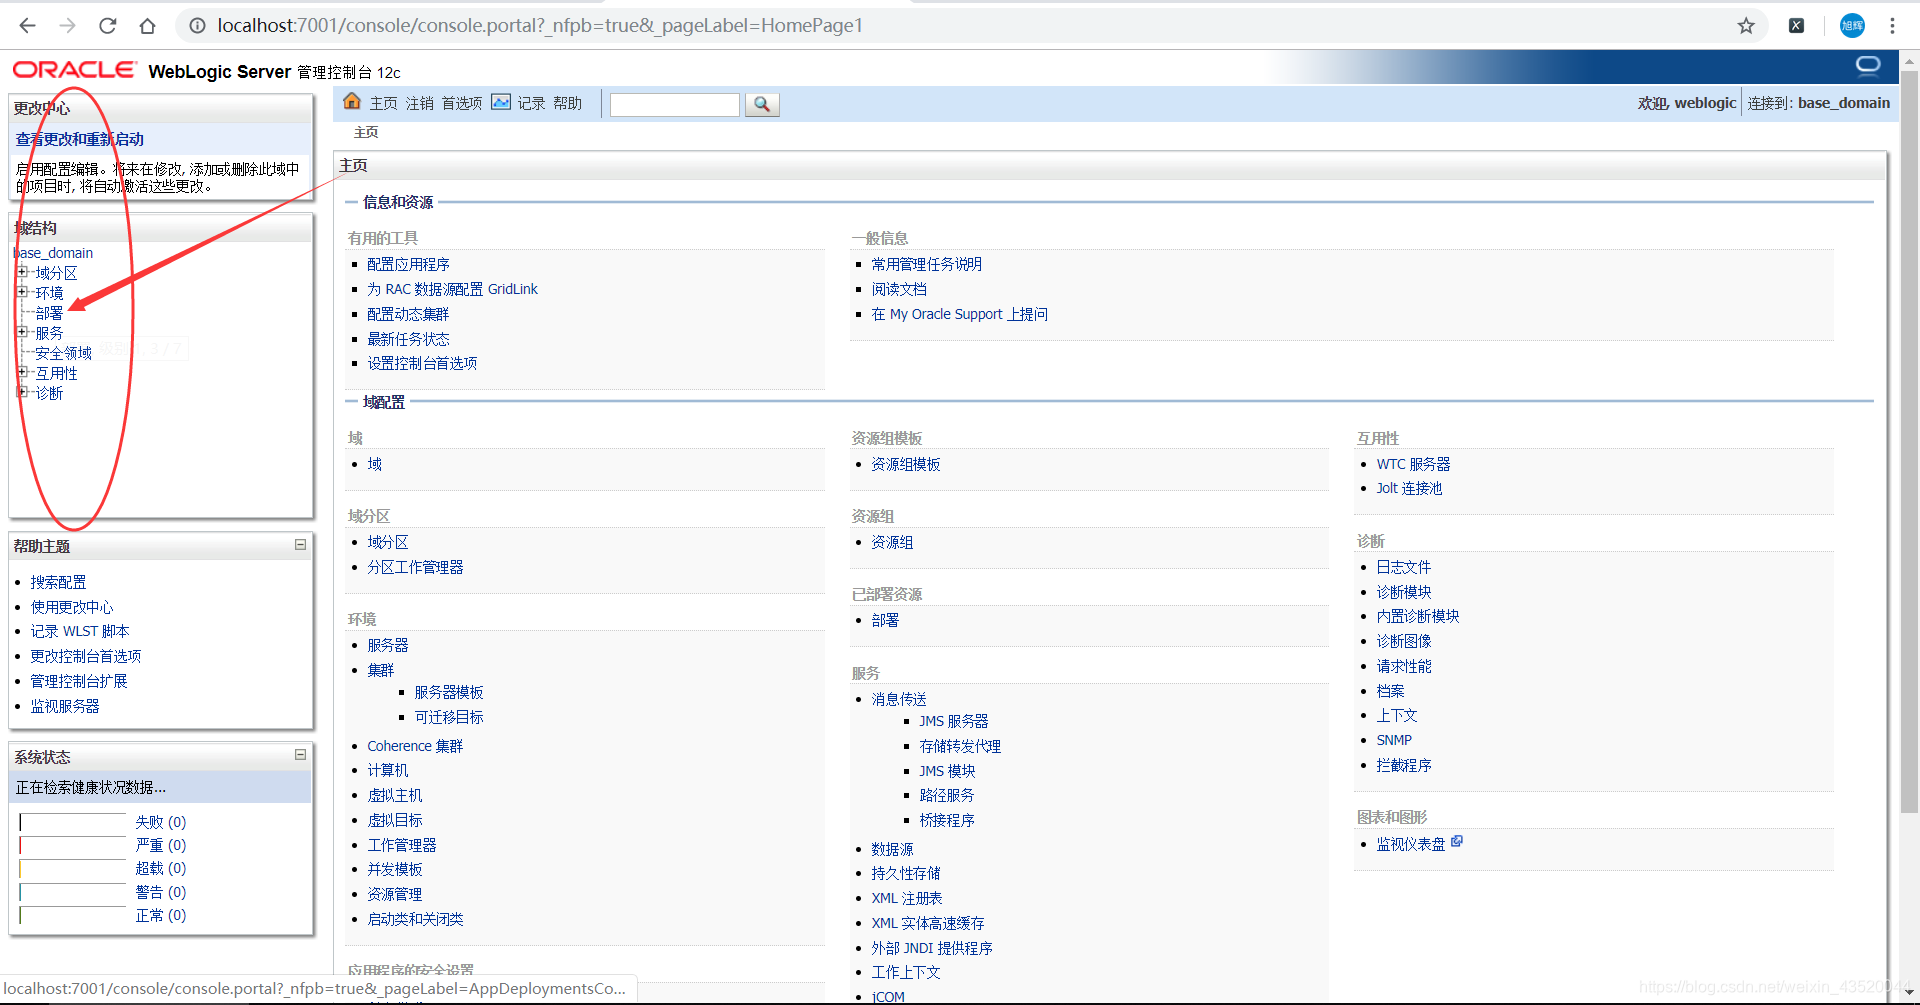Open 查看更改和重新启动 link
The height and width of the screenshot is (1005, 1920).
80,139
